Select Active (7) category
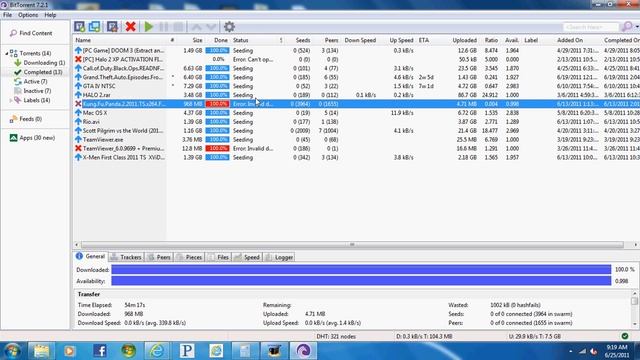This screenshot has width=640, height=360. [32, 82]
